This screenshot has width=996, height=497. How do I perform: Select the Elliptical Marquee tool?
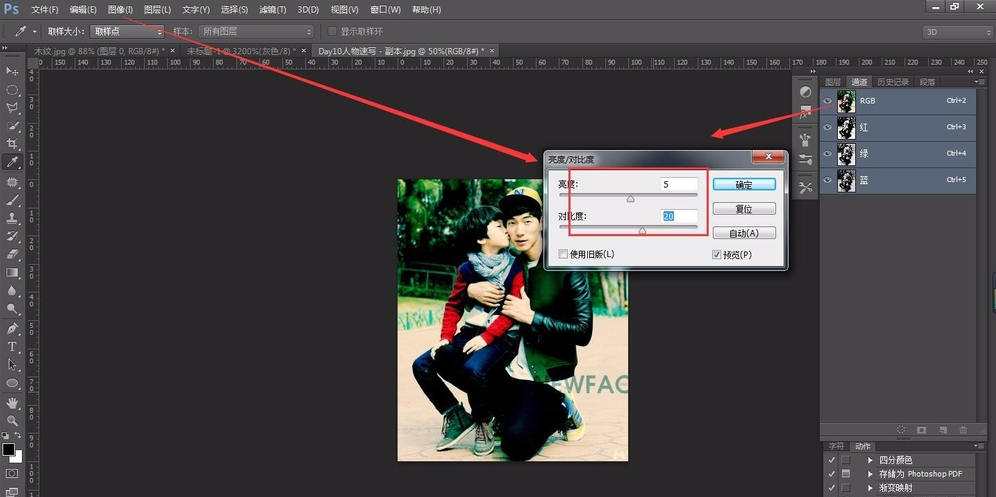click(x=13, y=90)
